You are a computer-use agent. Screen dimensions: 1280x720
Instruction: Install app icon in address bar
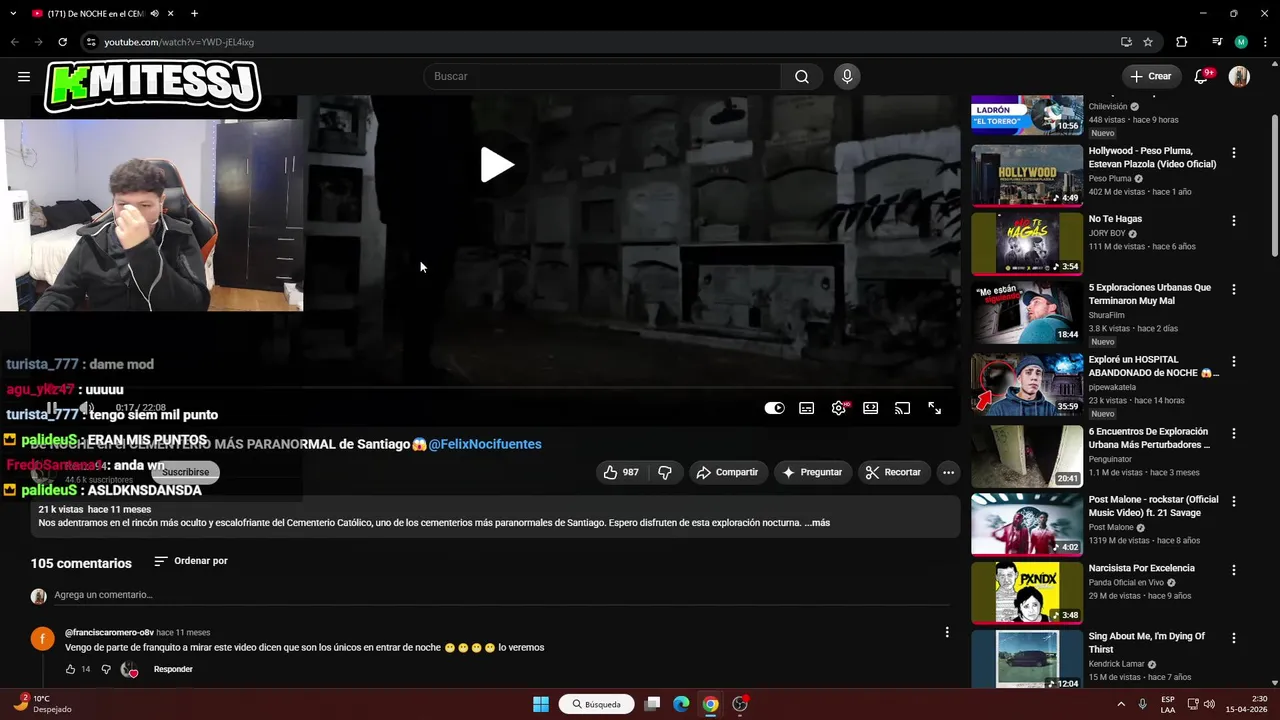coord(1126,42)
